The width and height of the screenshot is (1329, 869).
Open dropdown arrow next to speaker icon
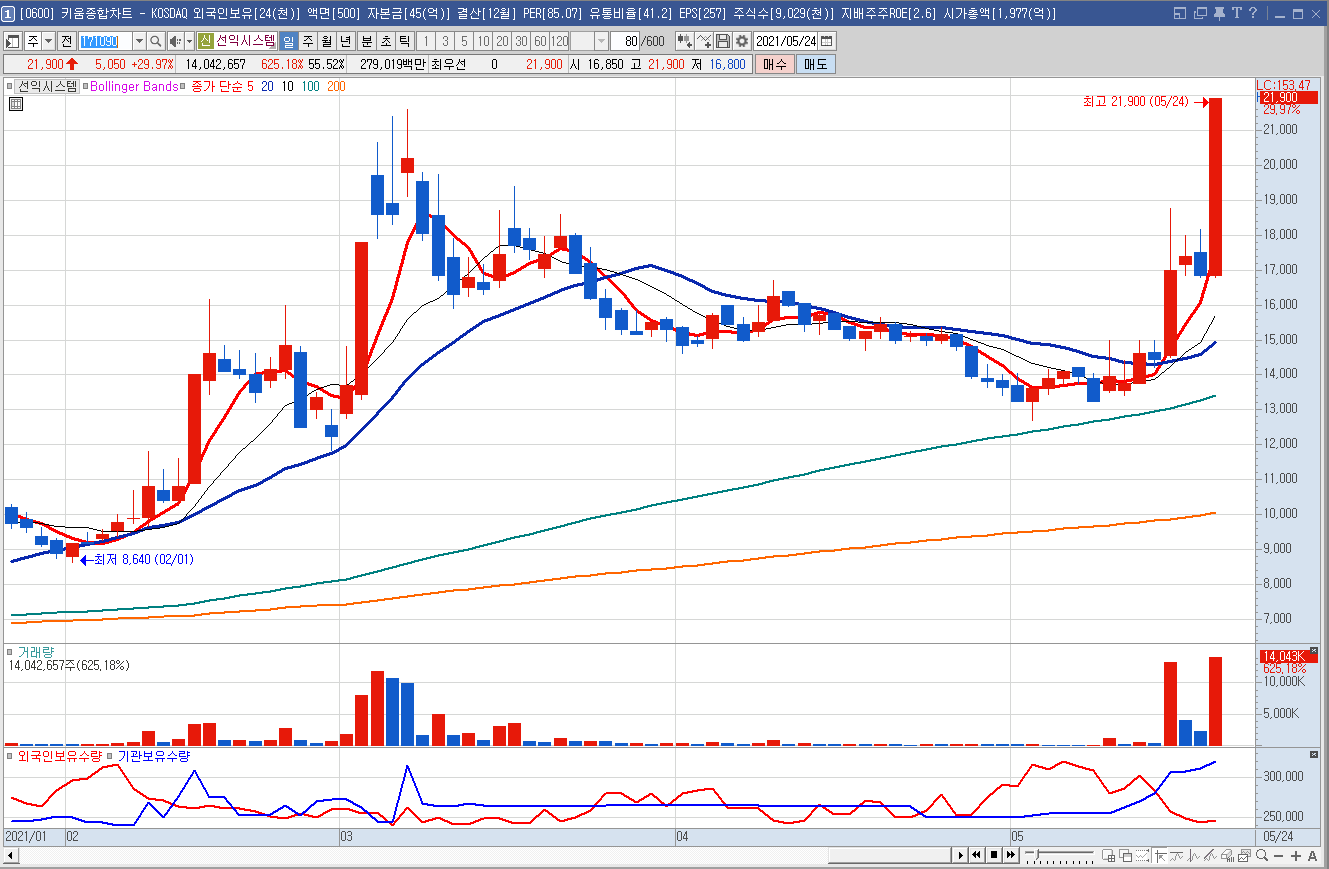(x=189, y=41)
